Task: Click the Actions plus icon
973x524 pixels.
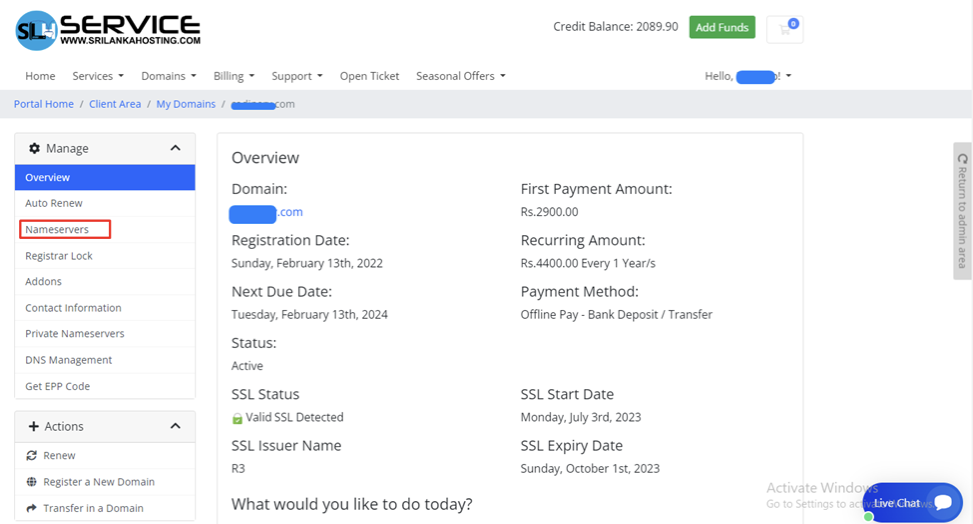Action: [x=34, y=427]
